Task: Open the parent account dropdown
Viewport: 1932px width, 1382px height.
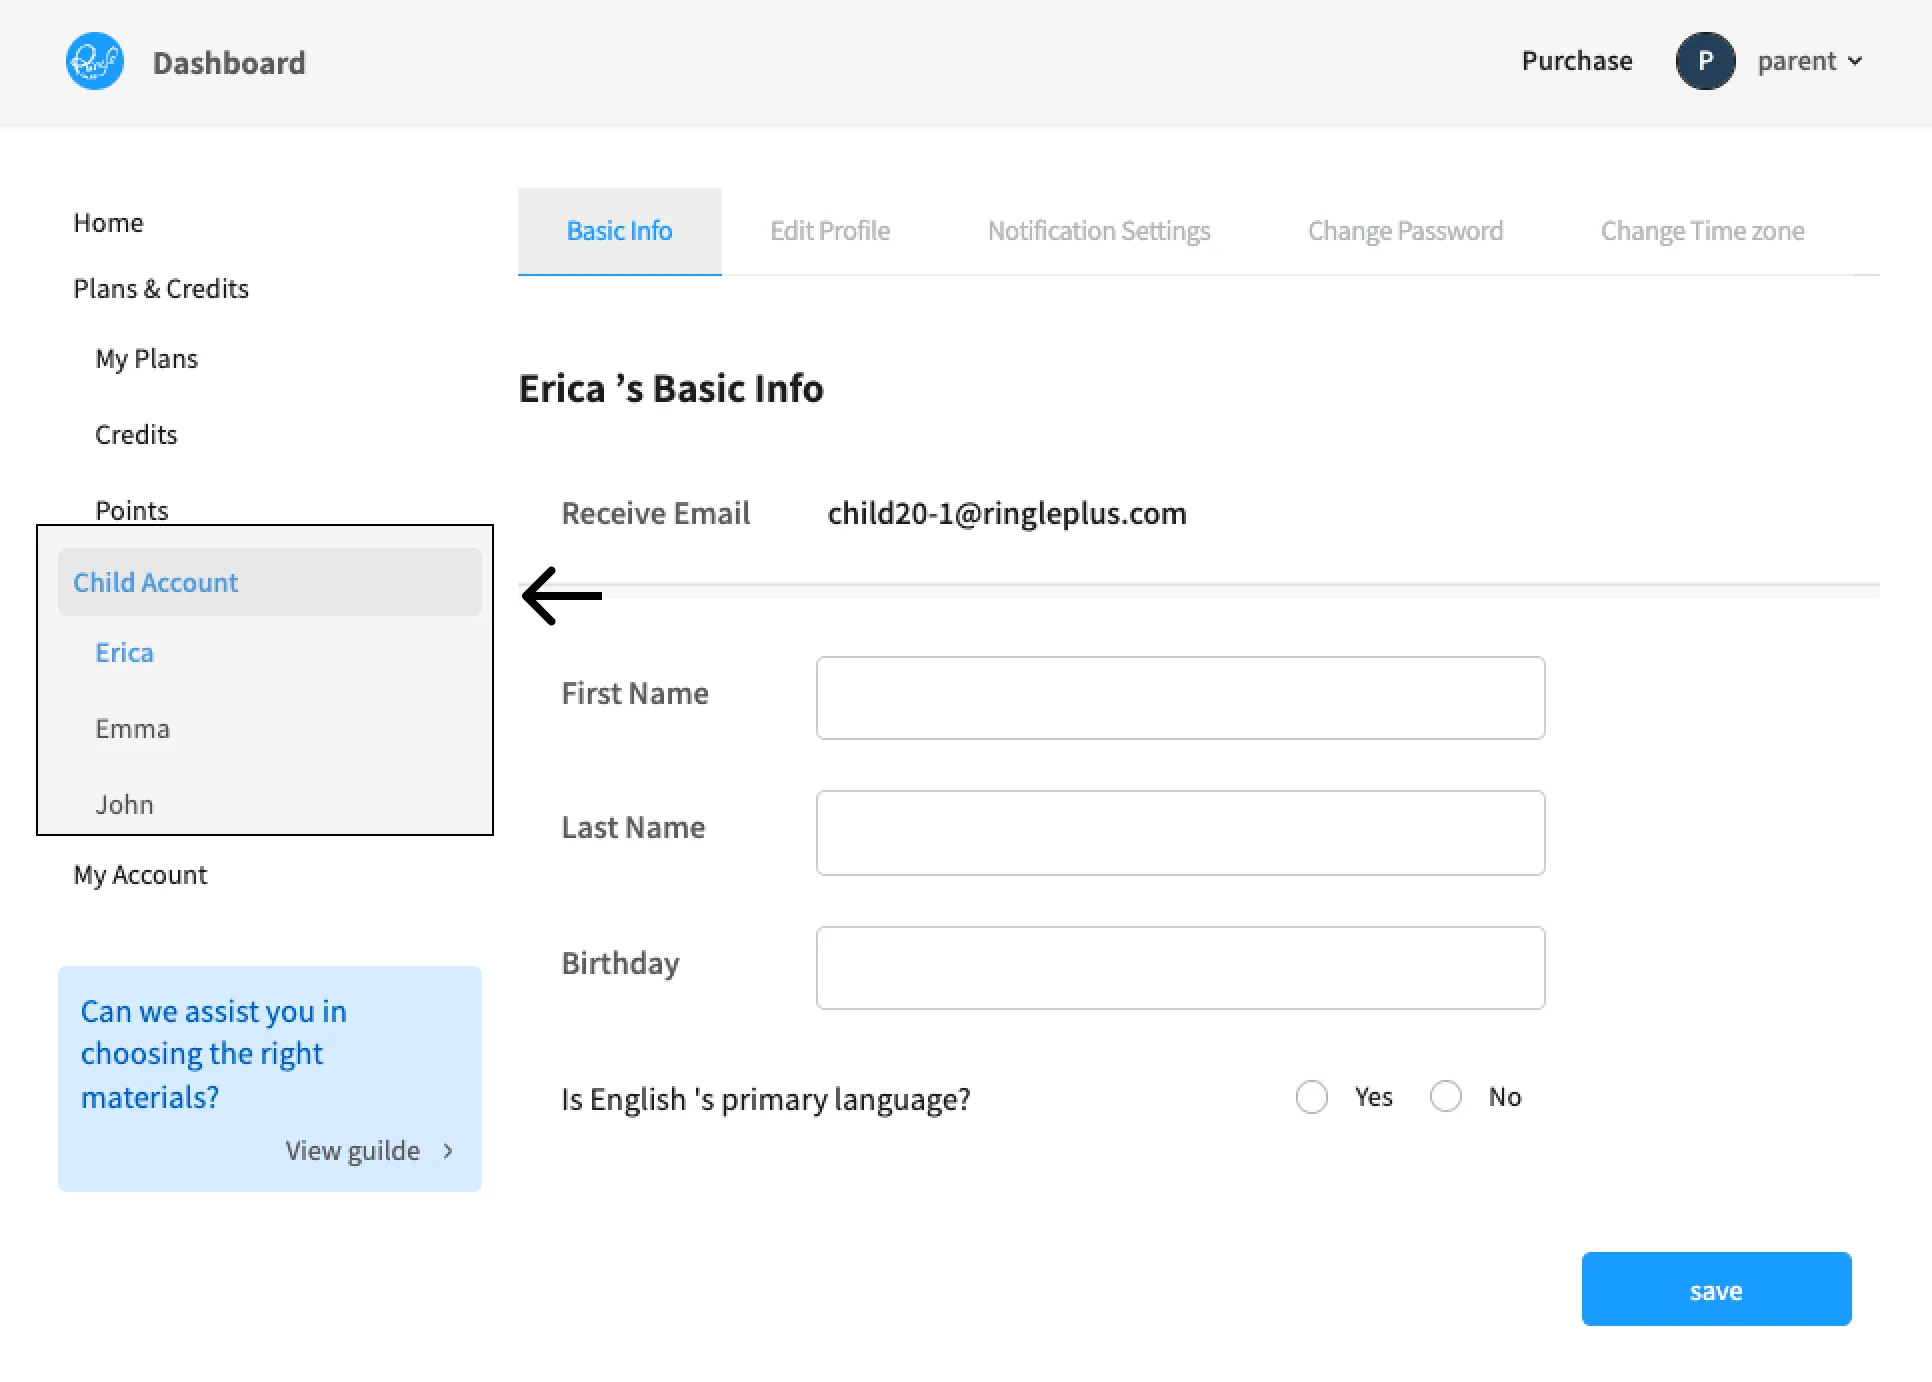Action: (x=1810, y=61)
